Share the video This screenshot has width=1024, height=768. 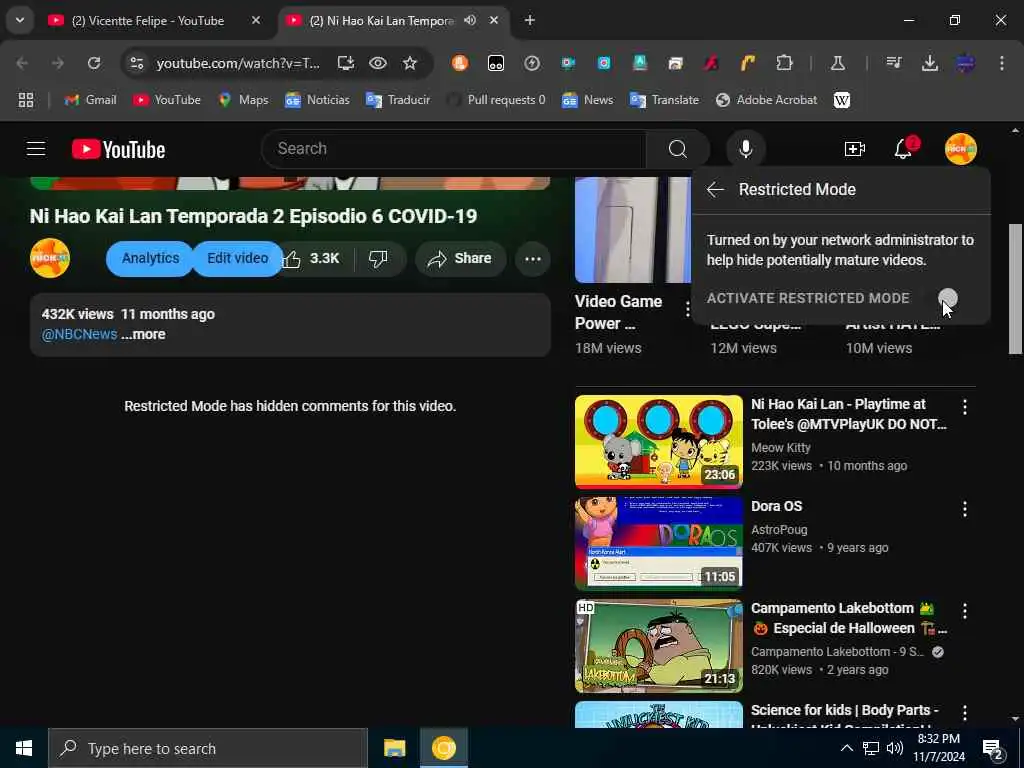pyautogui.click(x=460, y=259)
